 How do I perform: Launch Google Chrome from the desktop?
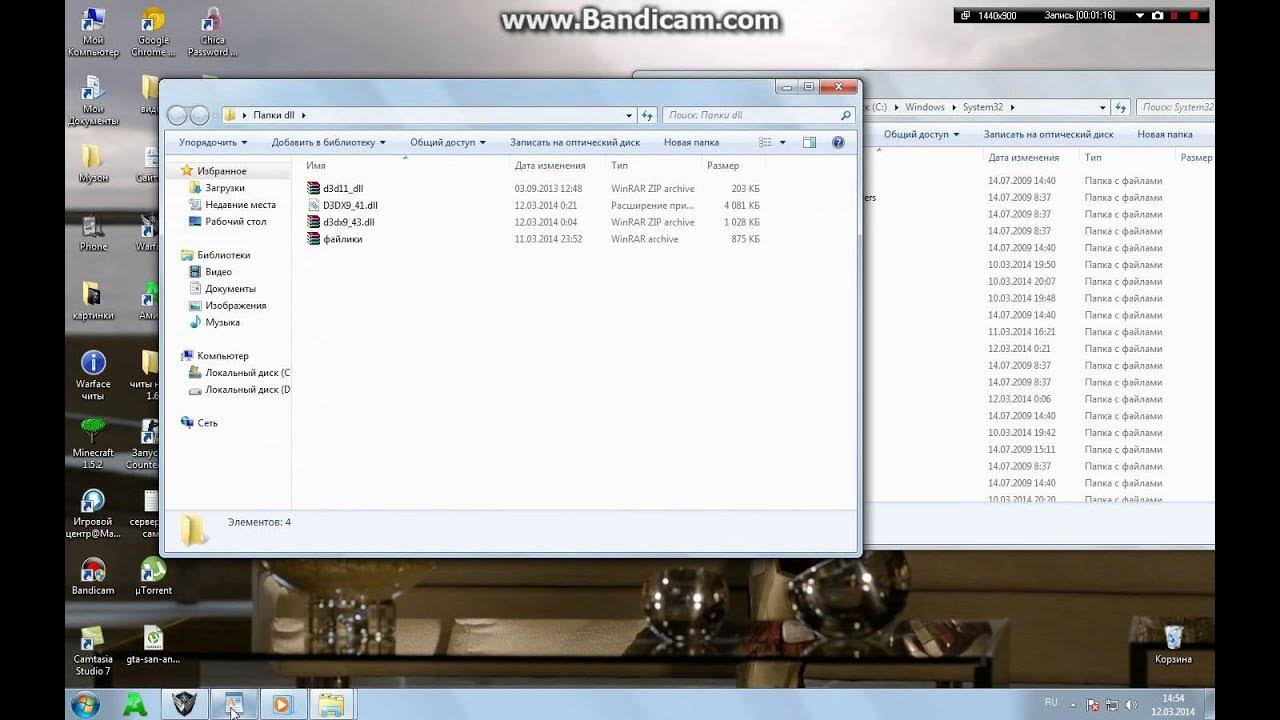152,33
